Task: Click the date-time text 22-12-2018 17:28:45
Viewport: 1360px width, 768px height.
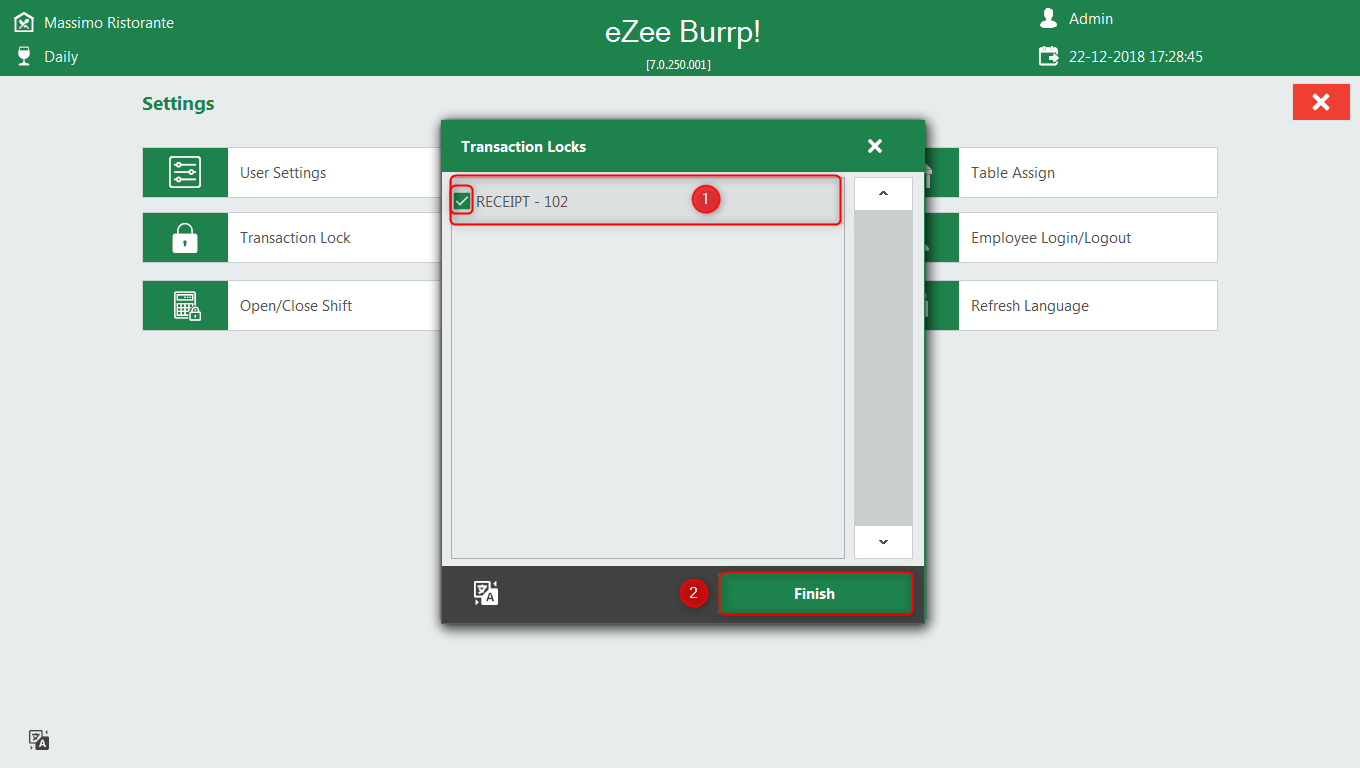Action: click(x=1136, y=57)
